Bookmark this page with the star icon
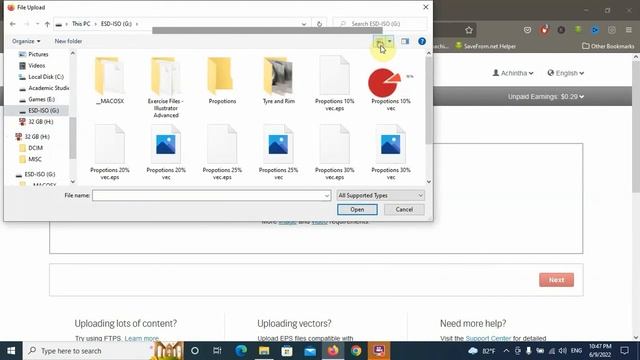Screen dimensions: 640x360 pyautogui.click(x=469, y=30)
